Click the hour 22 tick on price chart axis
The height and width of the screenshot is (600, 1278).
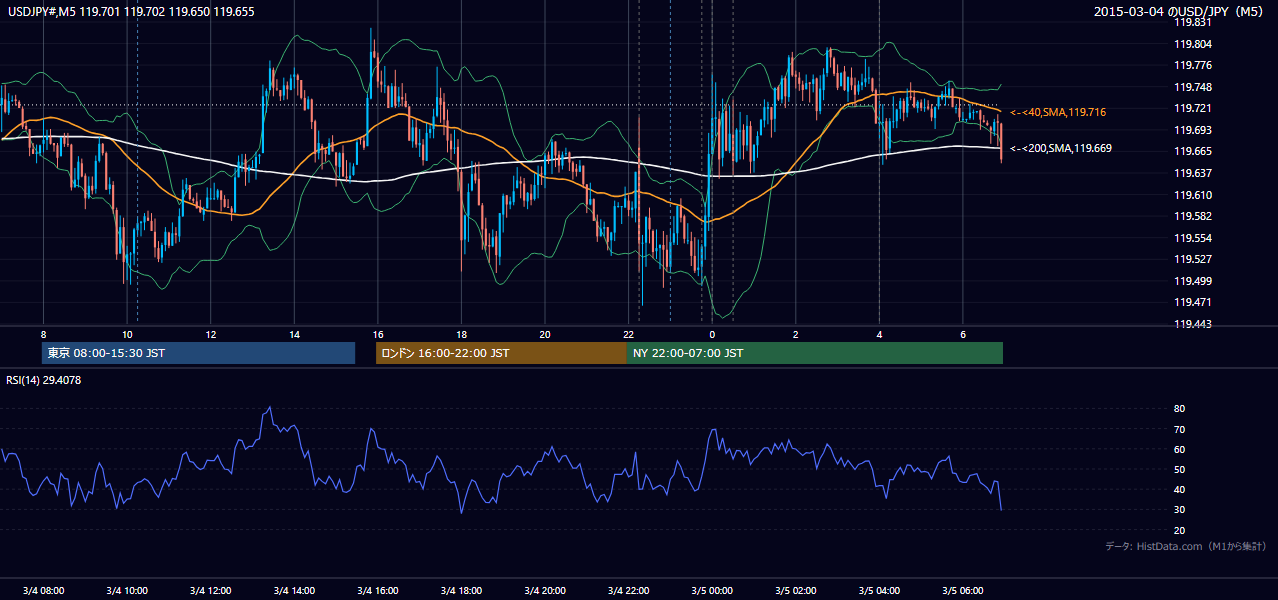click(628, 333)
